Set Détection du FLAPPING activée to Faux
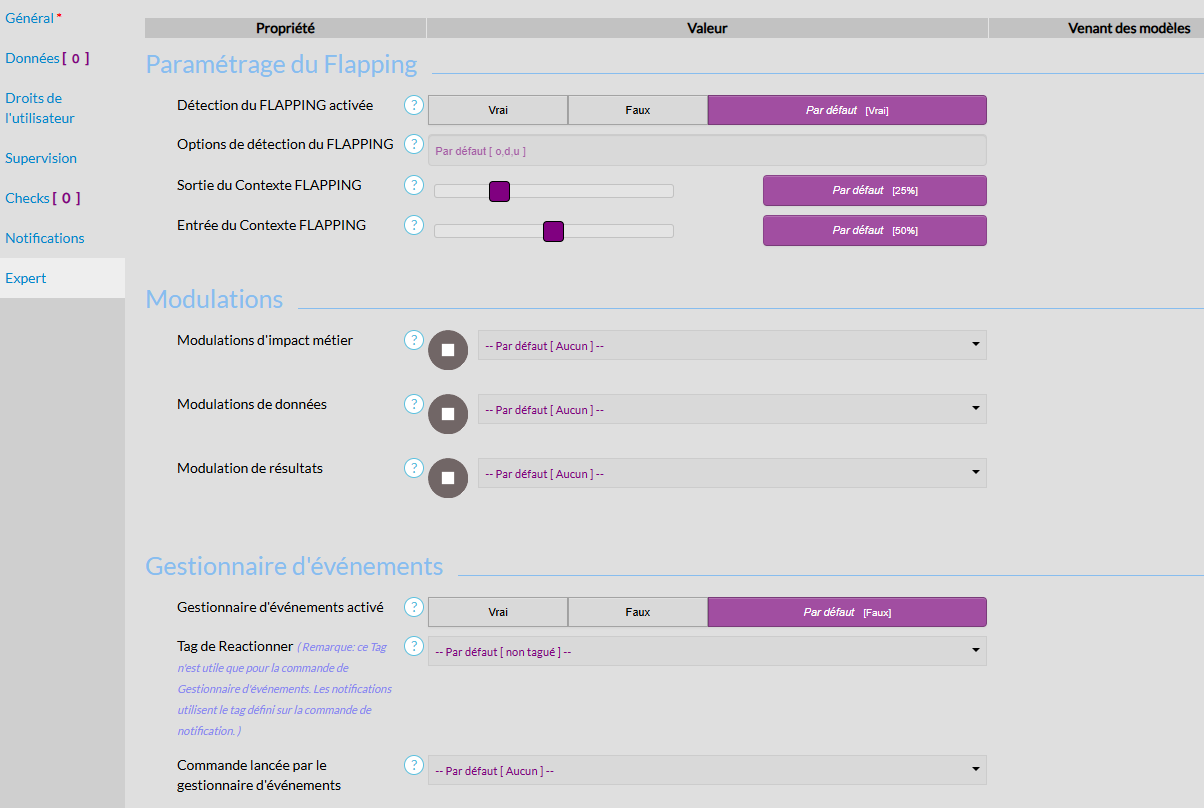This screenshot has height=808, width=1204. click(x=637, y=110)
